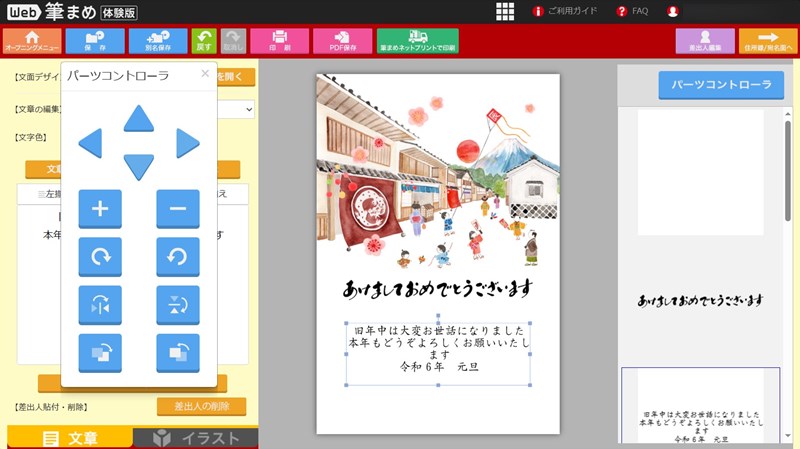Click the user account icon

(672, 11)
